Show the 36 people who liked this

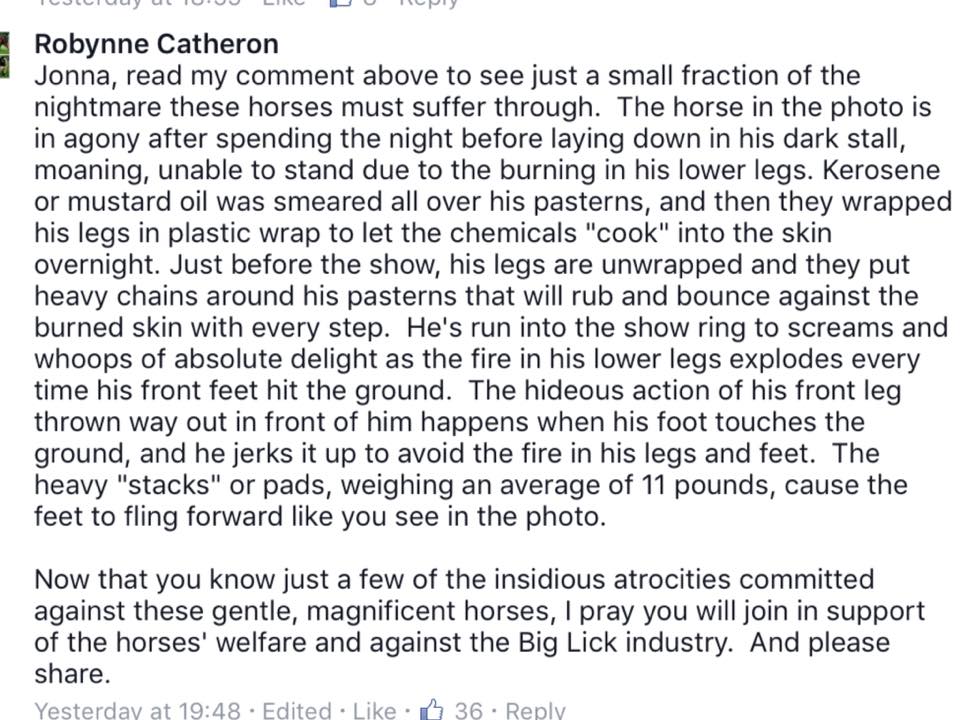pos(468,710)
